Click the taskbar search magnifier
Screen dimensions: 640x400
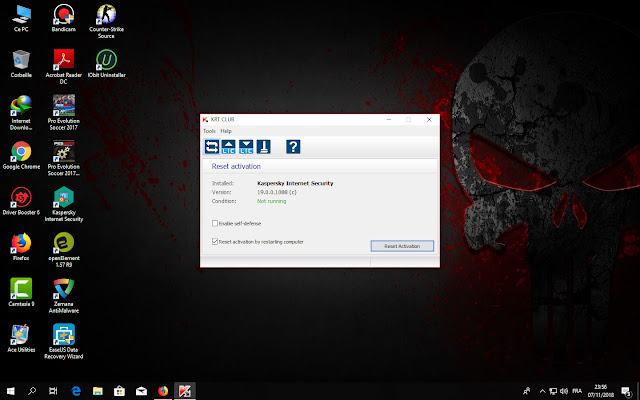(x=32, y=391)
